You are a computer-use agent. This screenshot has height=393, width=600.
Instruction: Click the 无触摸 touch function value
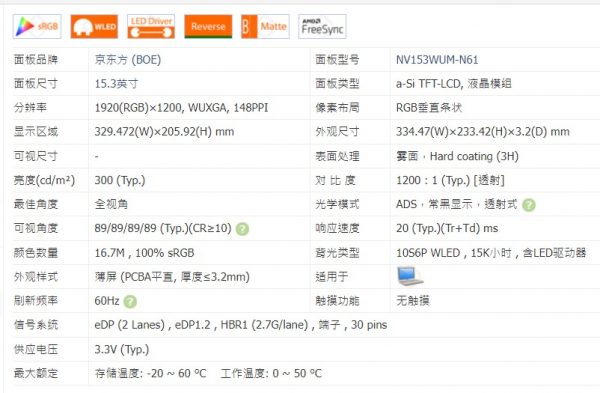point(412,301)
